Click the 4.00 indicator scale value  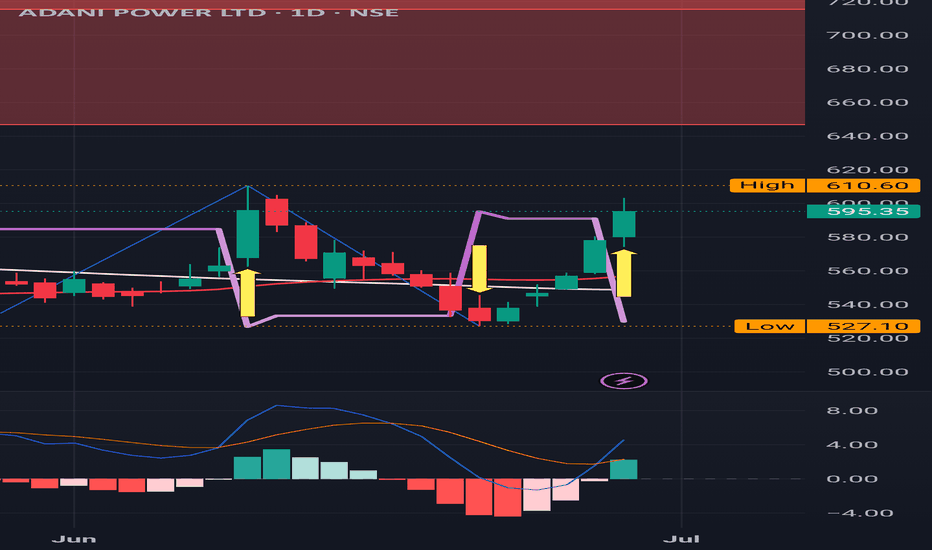point(852,445)
